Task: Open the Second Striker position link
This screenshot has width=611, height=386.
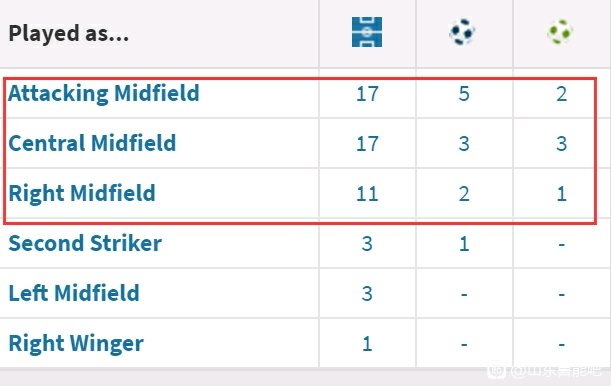Action: coord(85,243)
